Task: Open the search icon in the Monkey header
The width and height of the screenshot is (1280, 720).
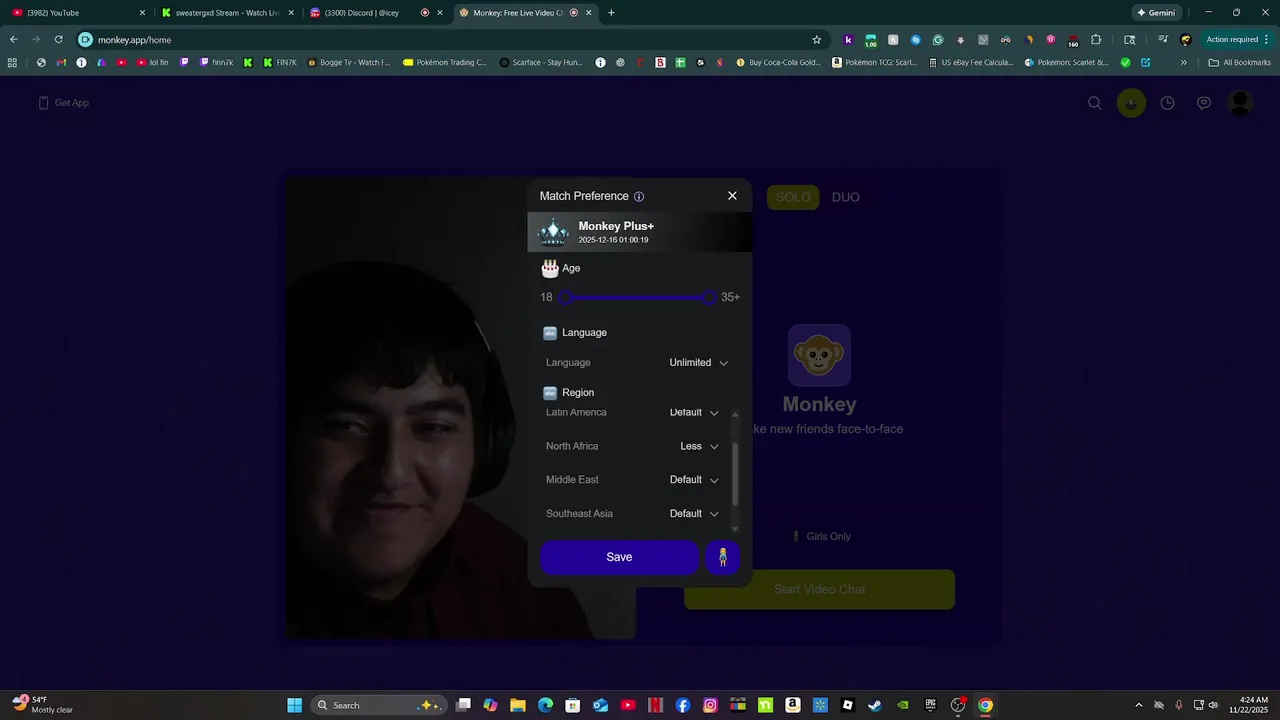Action: (x=1095, y=103)
